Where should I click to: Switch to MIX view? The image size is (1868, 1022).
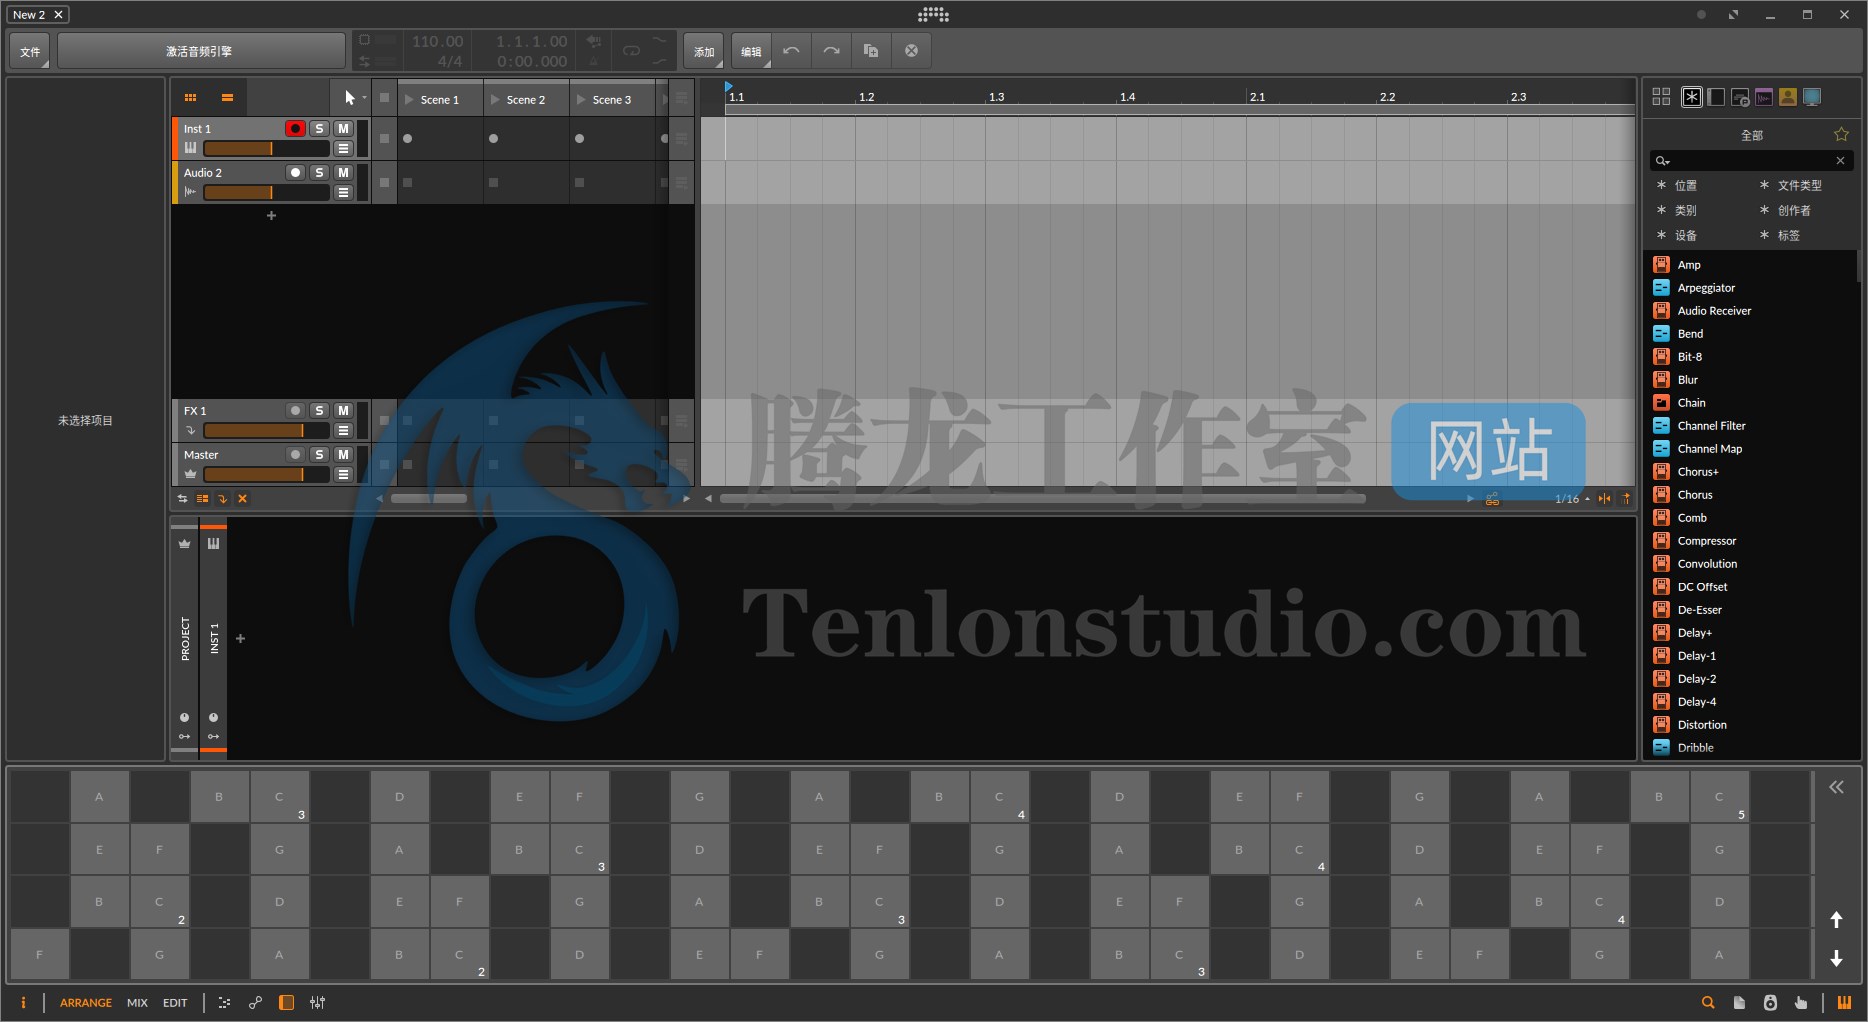pyautogui.click(x=138, y=1003)
